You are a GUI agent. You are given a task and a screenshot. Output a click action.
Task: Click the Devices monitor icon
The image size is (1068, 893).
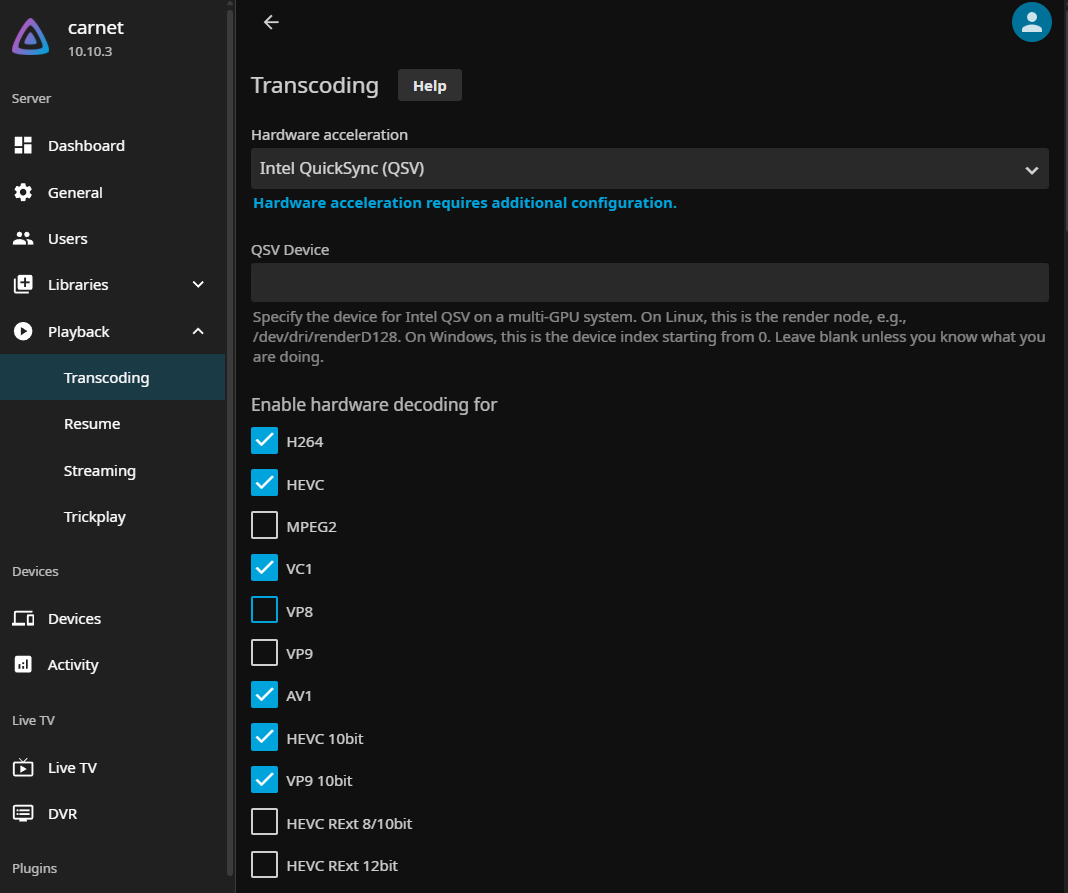tap(23, 618)
